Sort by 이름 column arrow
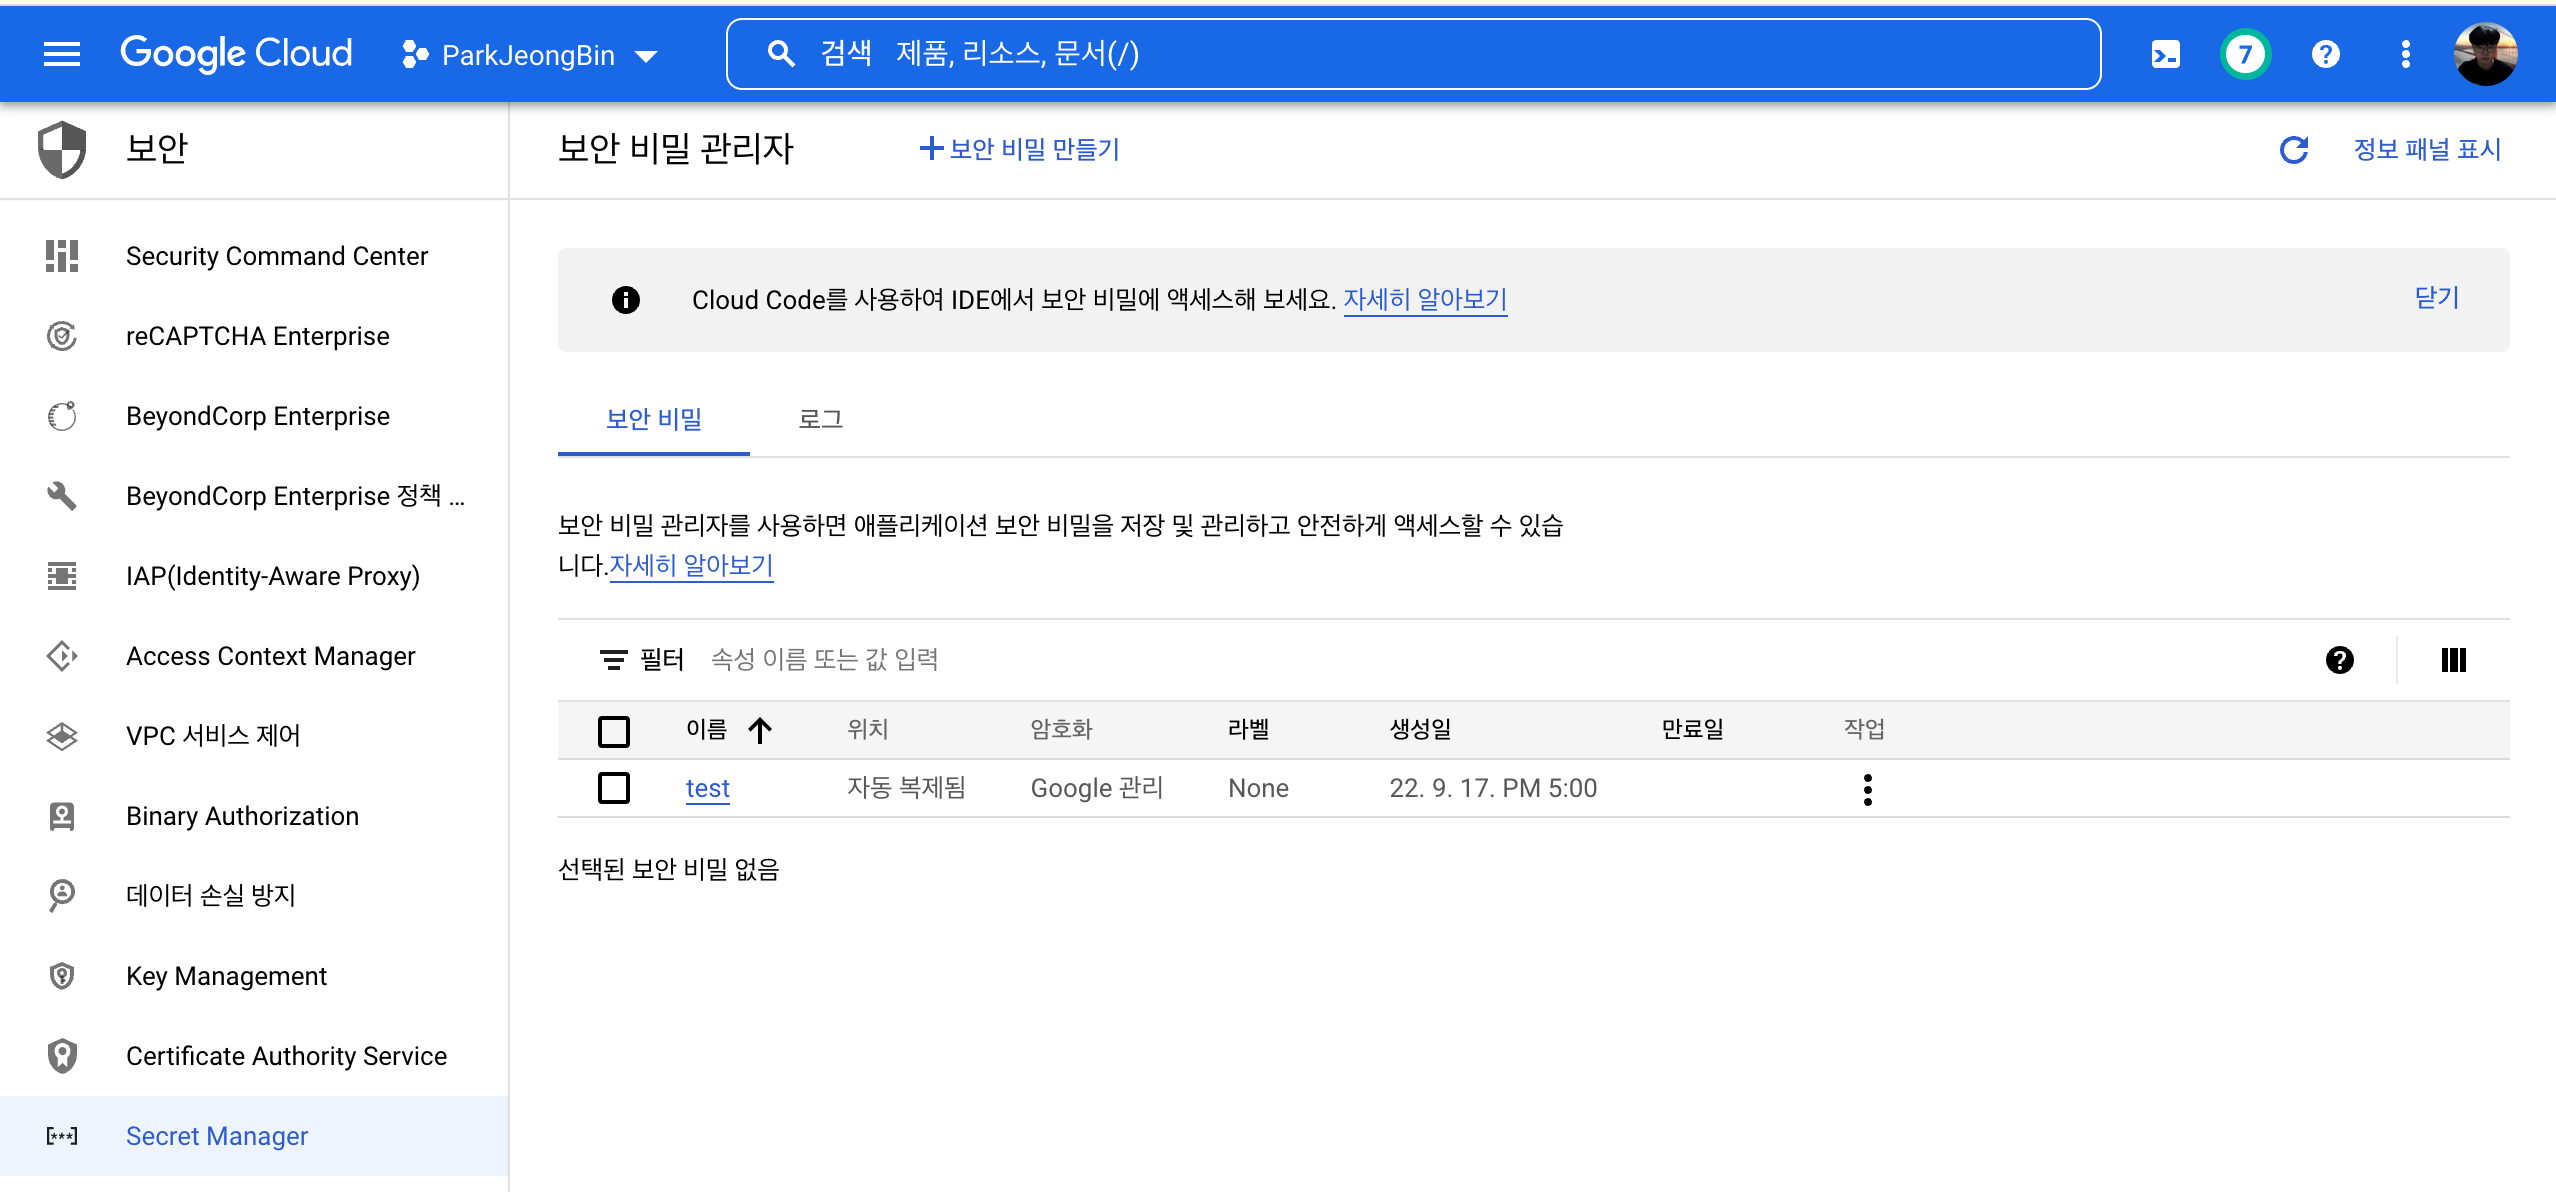This screenshot has width=2556, height=1192. pos(760,731)
